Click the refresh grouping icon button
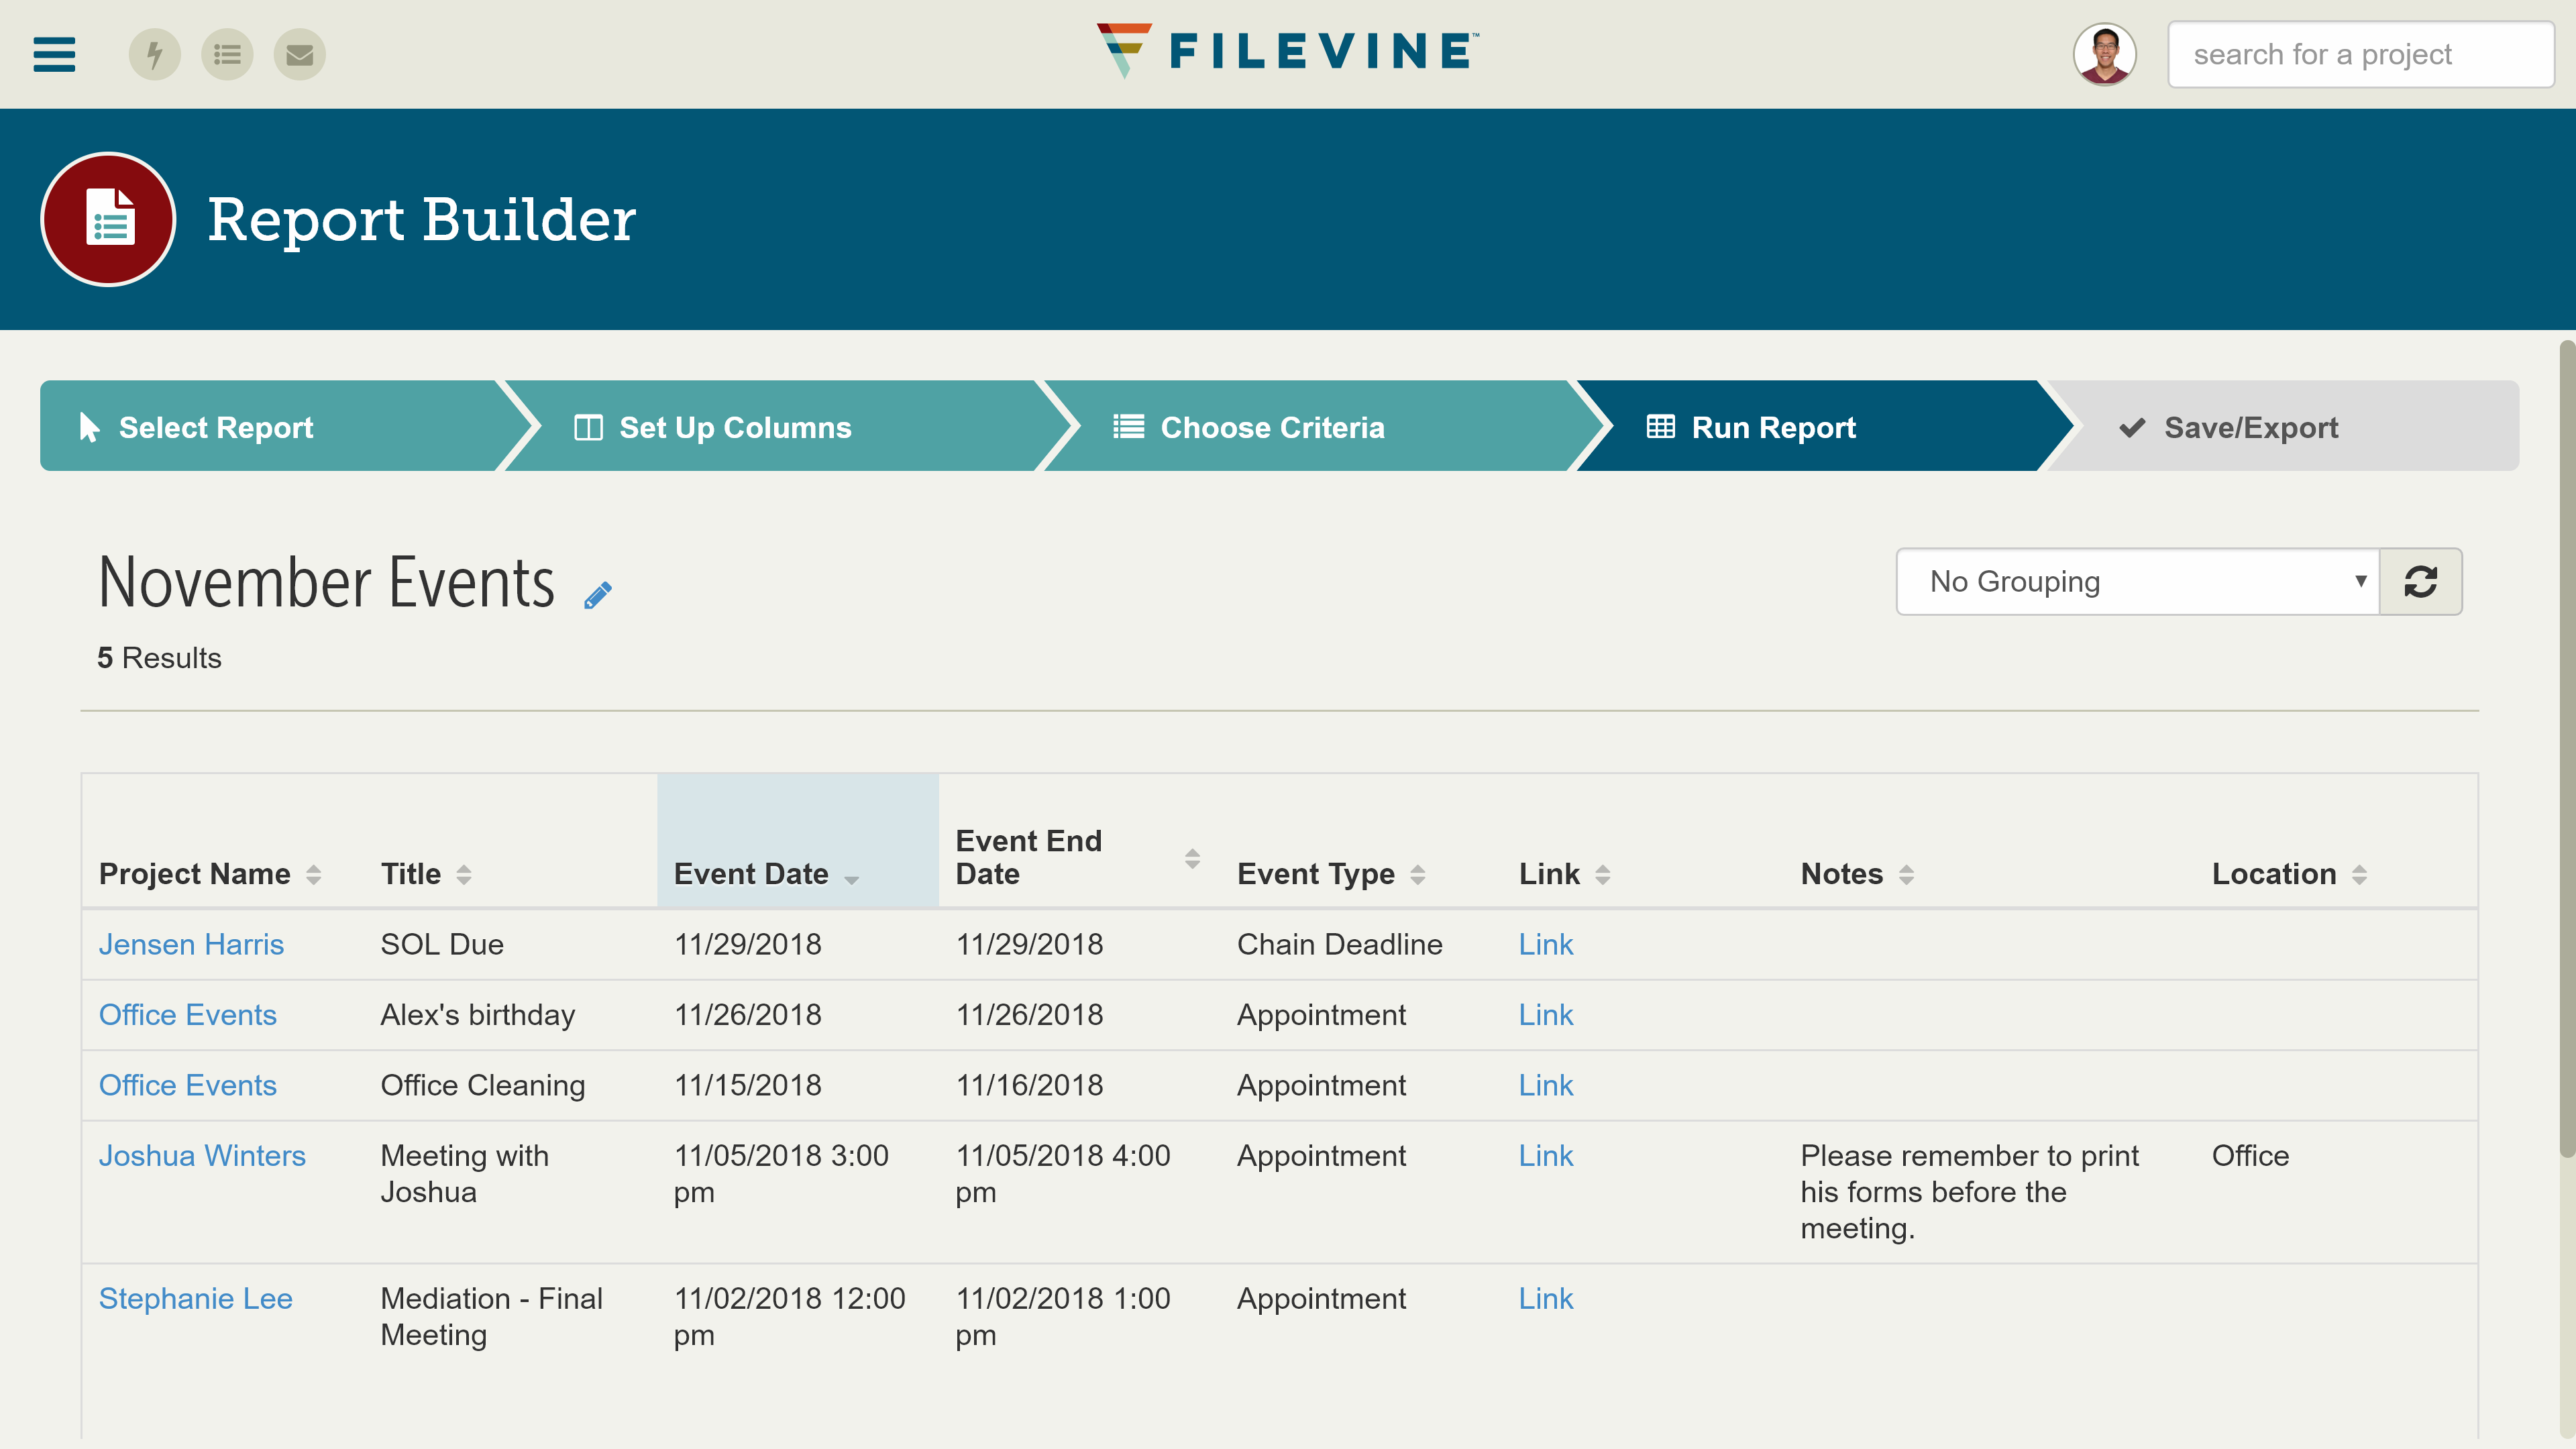Viewport: 2576px width, 1449px height. tap(2420, 581)
